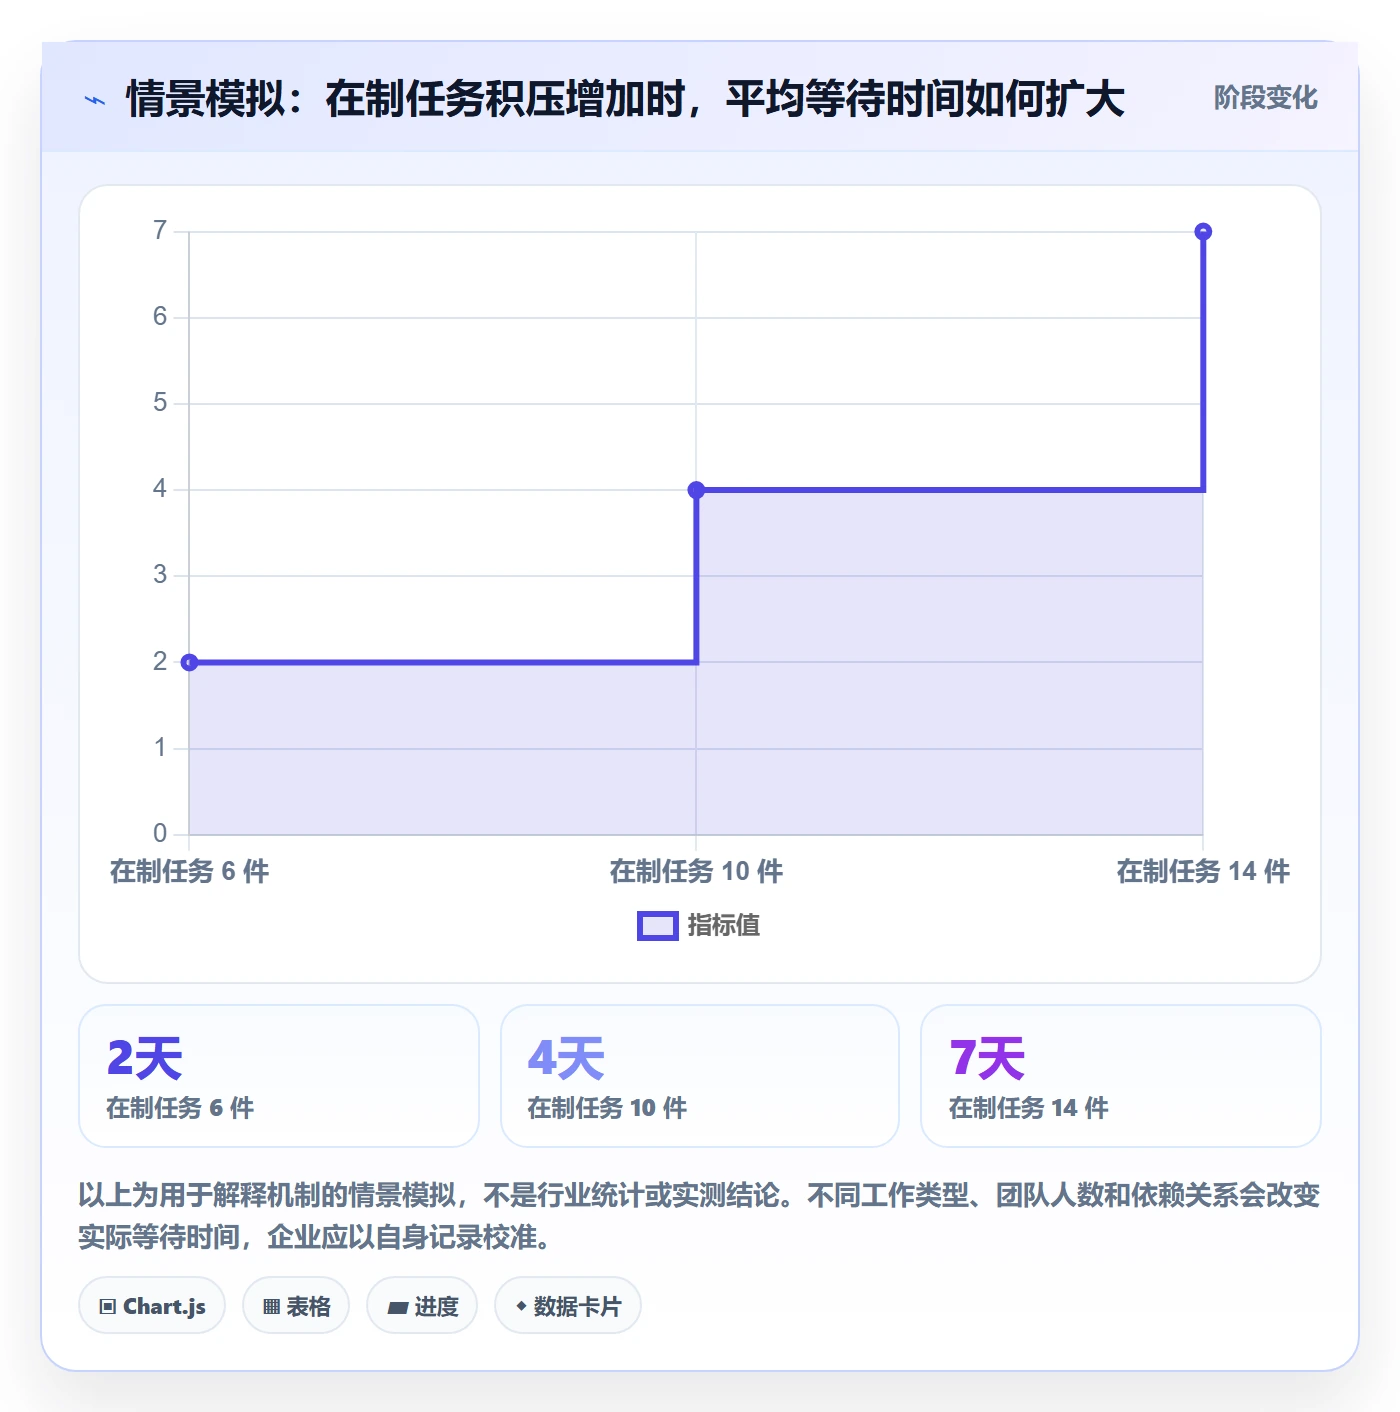1400x1412 pixels.
Task: Click the 在制任务 14 件 caption under 7天
Action: tap(1029, 1108)
